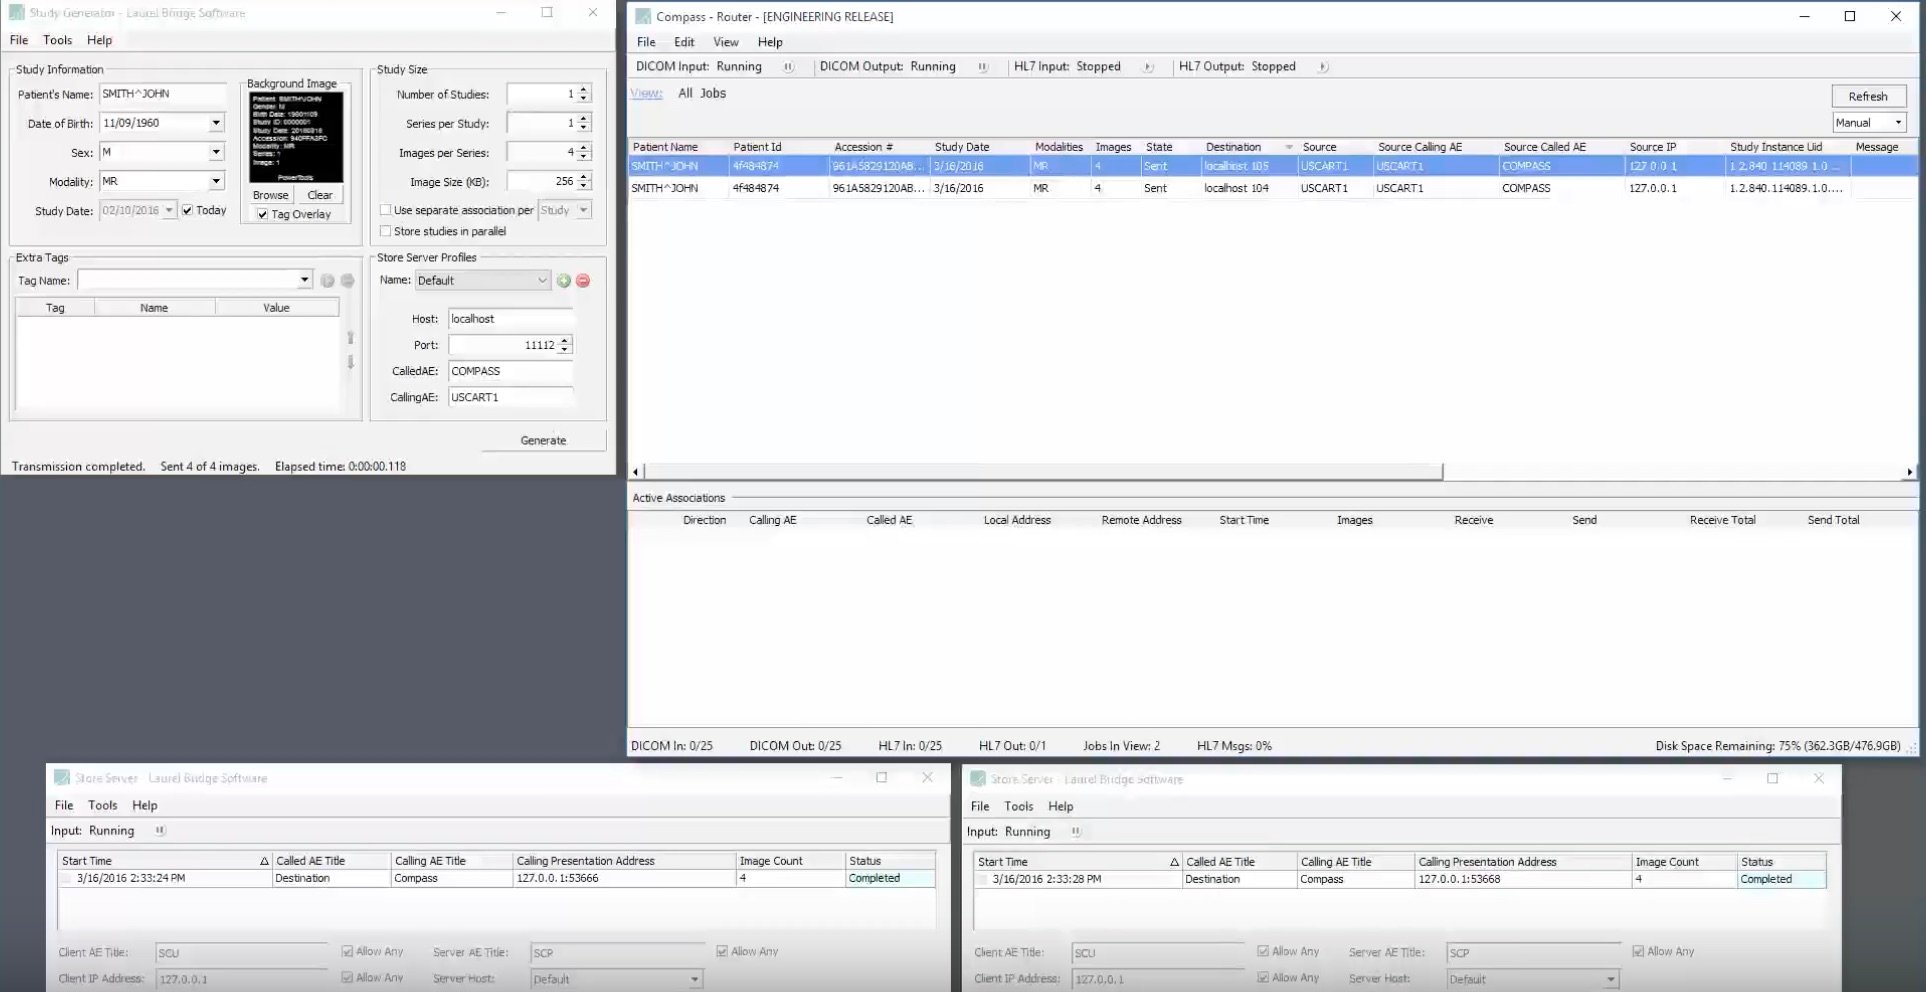Click Start Time sort arrow, right Store Server
Screen dimensions: 1926x992
[x=1174, y=862]
